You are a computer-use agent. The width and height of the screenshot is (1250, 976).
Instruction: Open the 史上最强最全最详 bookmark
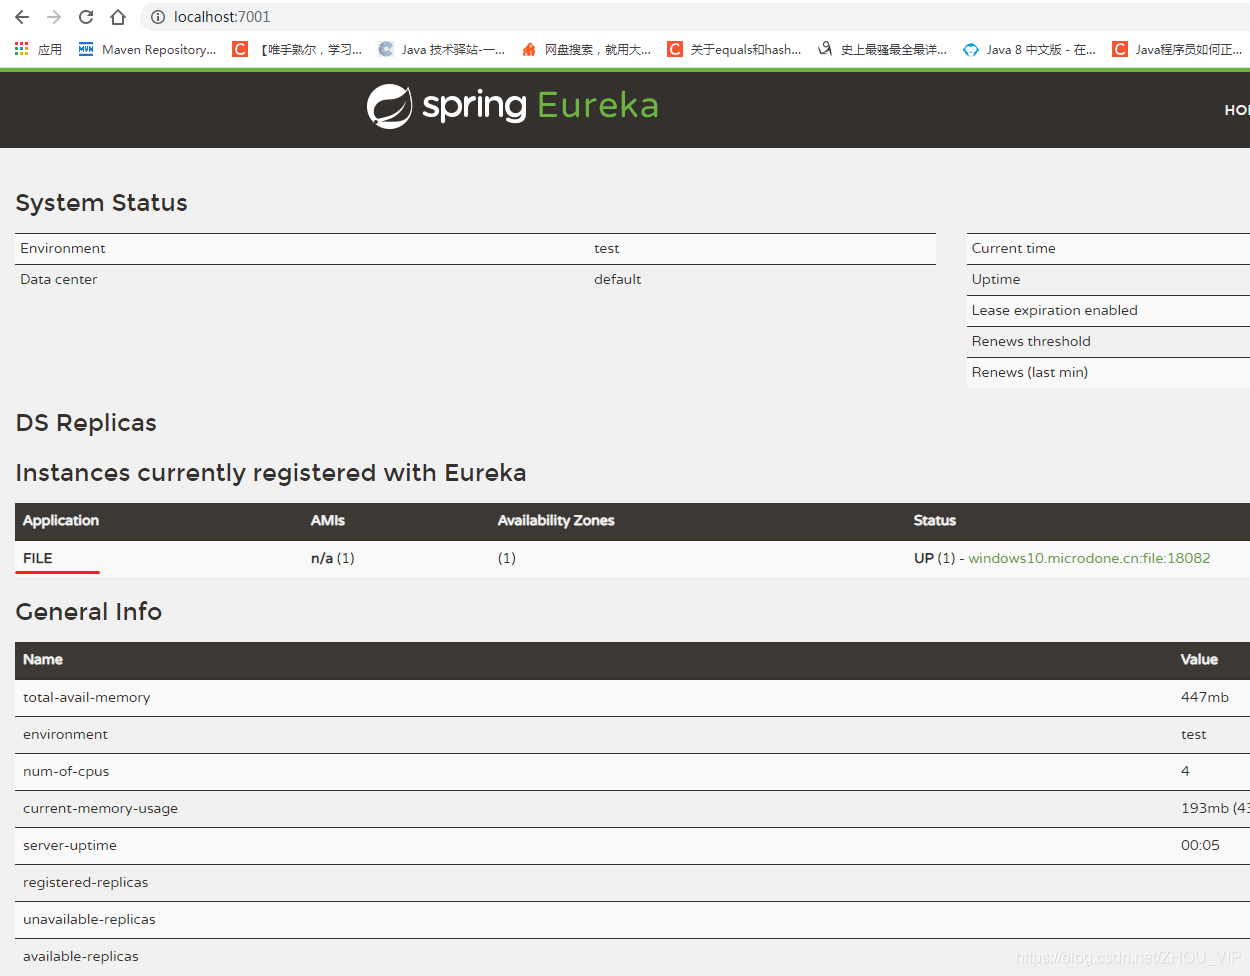coord(882,49)
